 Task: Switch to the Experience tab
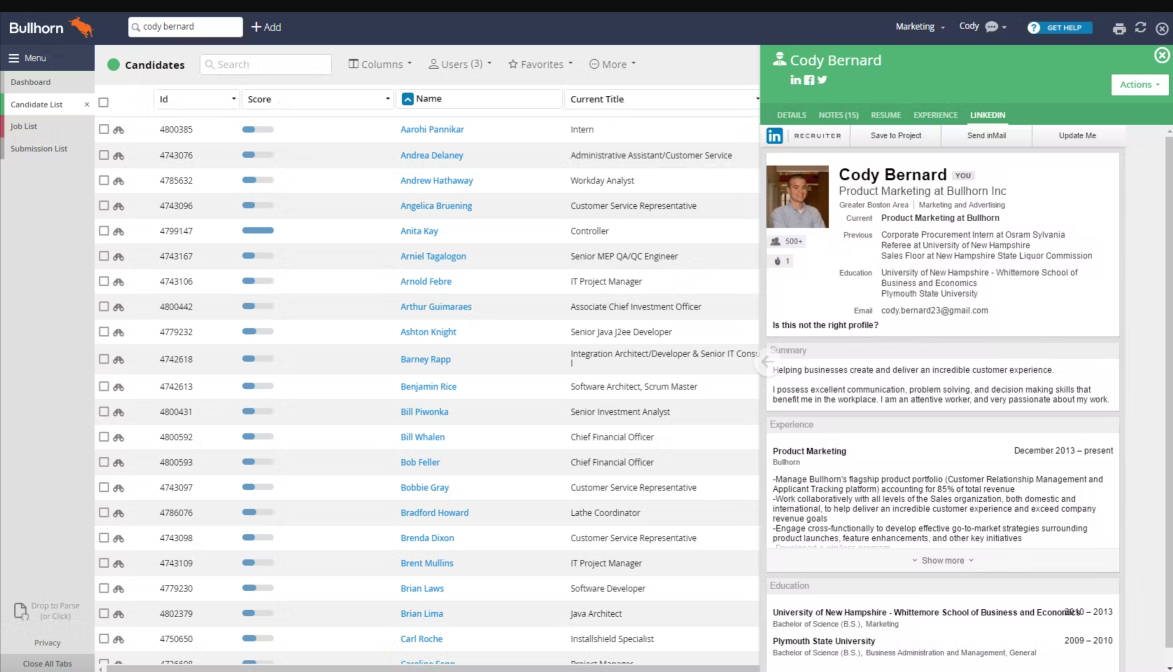point(935,115)
